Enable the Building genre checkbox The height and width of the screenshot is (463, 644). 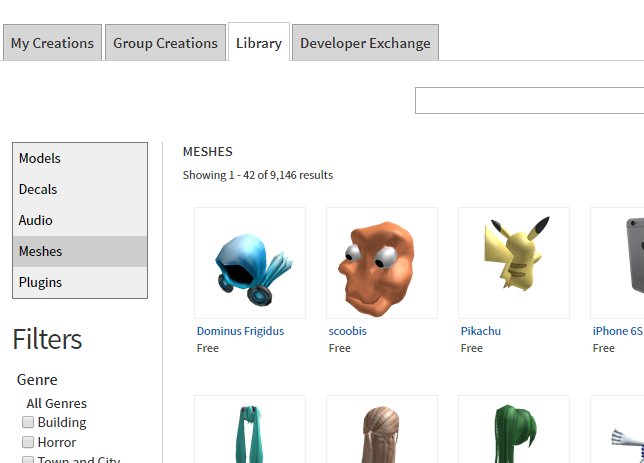[x=28, y=422]
